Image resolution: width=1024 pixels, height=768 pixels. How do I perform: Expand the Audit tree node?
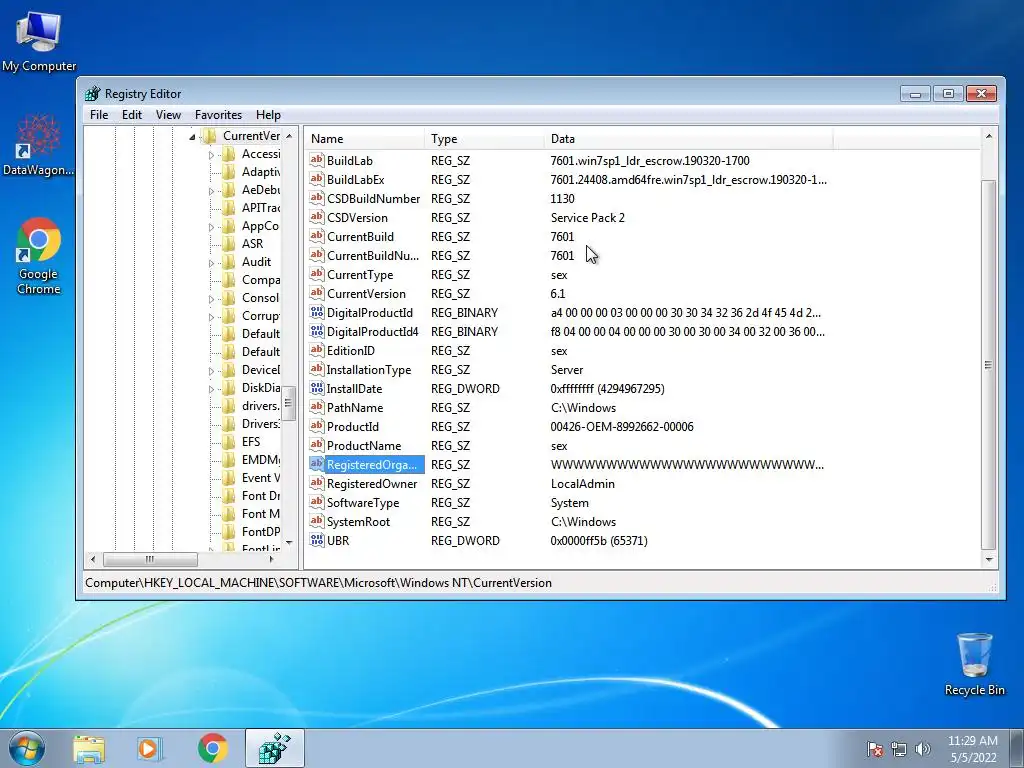(x=211, y=263)
